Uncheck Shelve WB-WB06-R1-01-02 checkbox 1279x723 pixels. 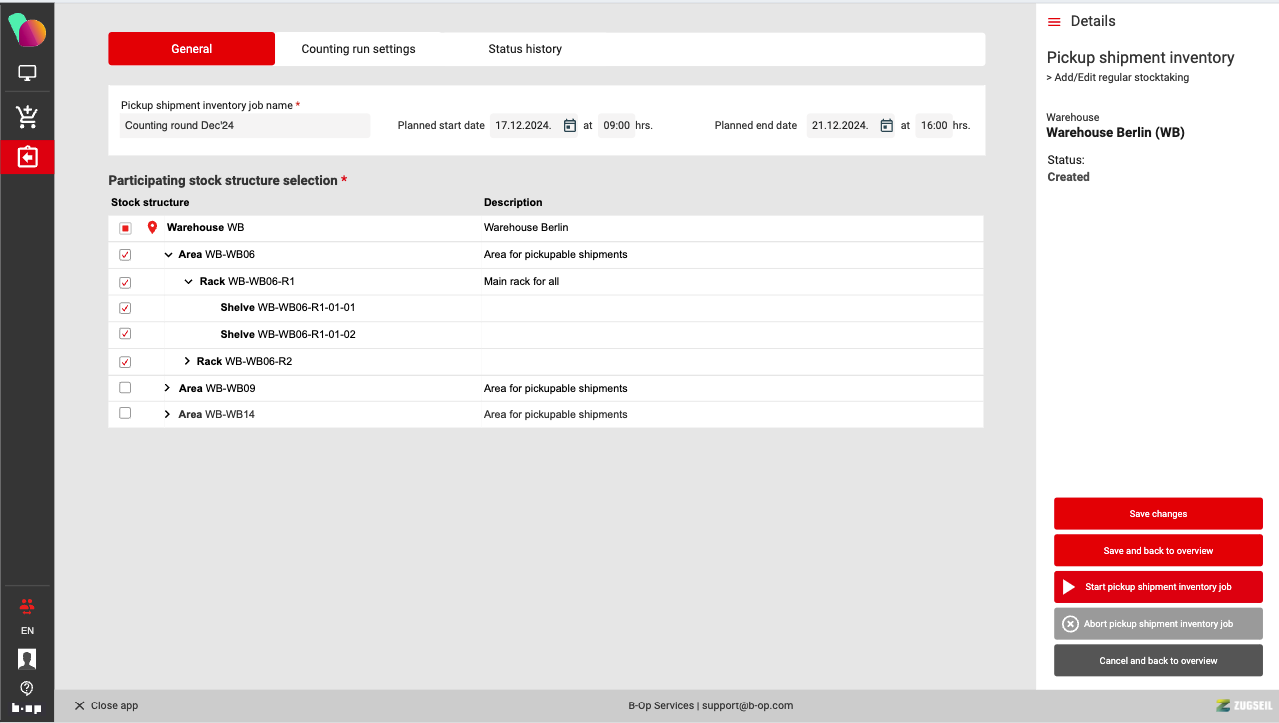pyautogui.click(x=125, y=334)
